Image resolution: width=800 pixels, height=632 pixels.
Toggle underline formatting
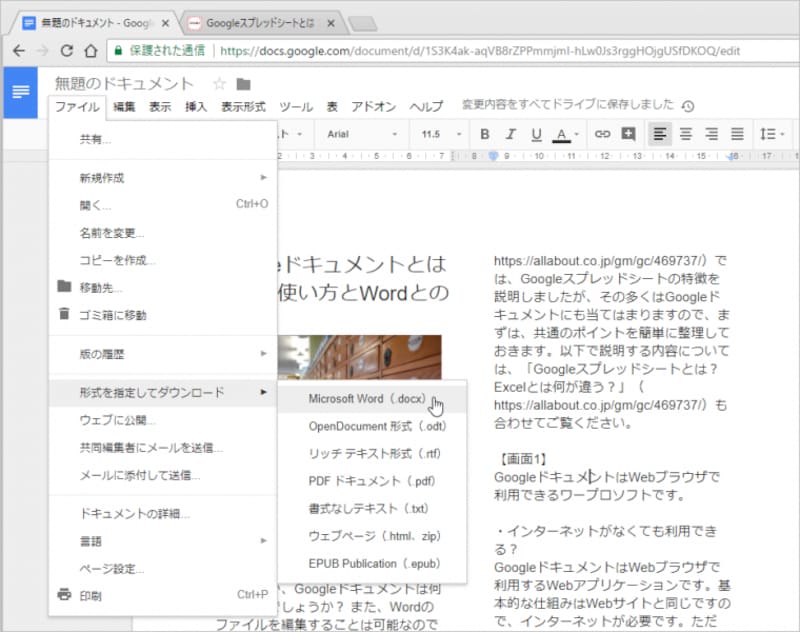tap(536, 134)
